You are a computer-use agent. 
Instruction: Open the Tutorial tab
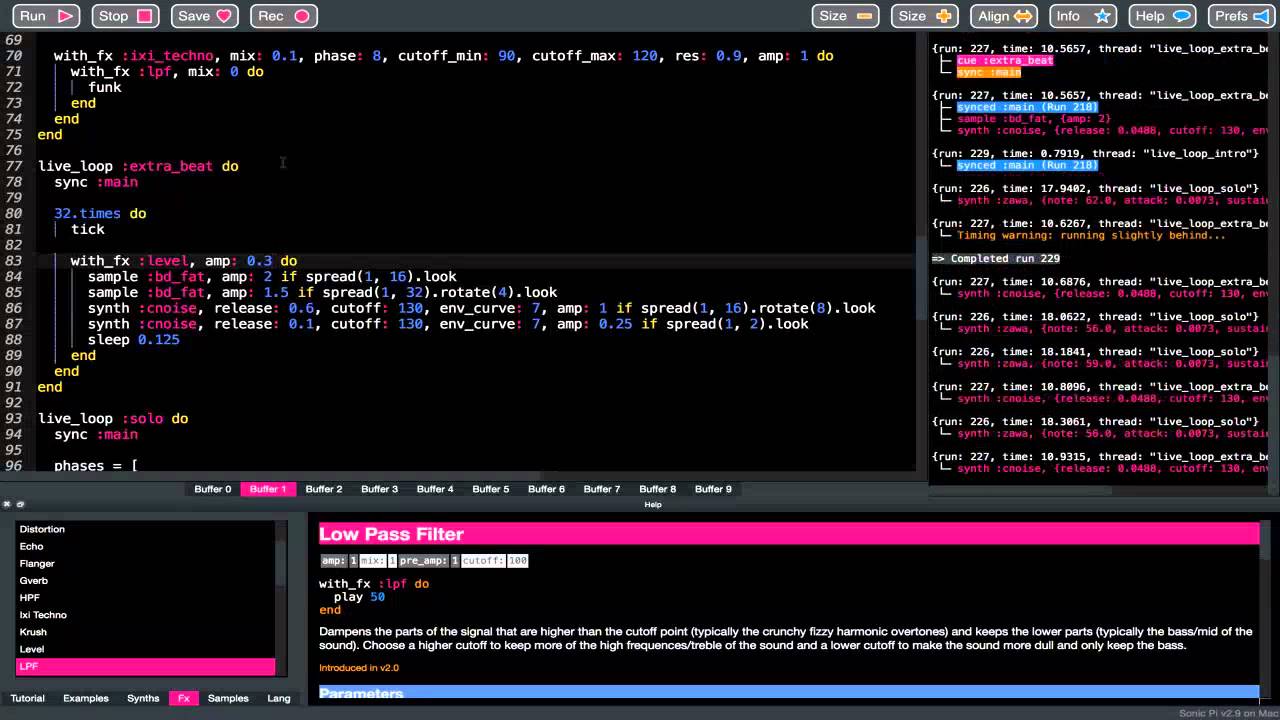[27, 698]
